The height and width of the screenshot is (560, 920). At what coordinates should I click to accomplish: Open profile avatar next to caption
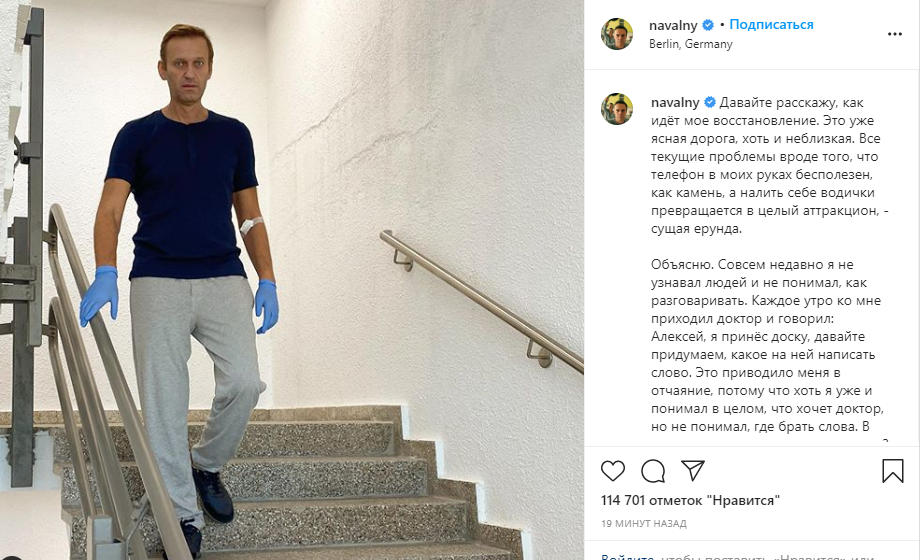coord(617,109)
